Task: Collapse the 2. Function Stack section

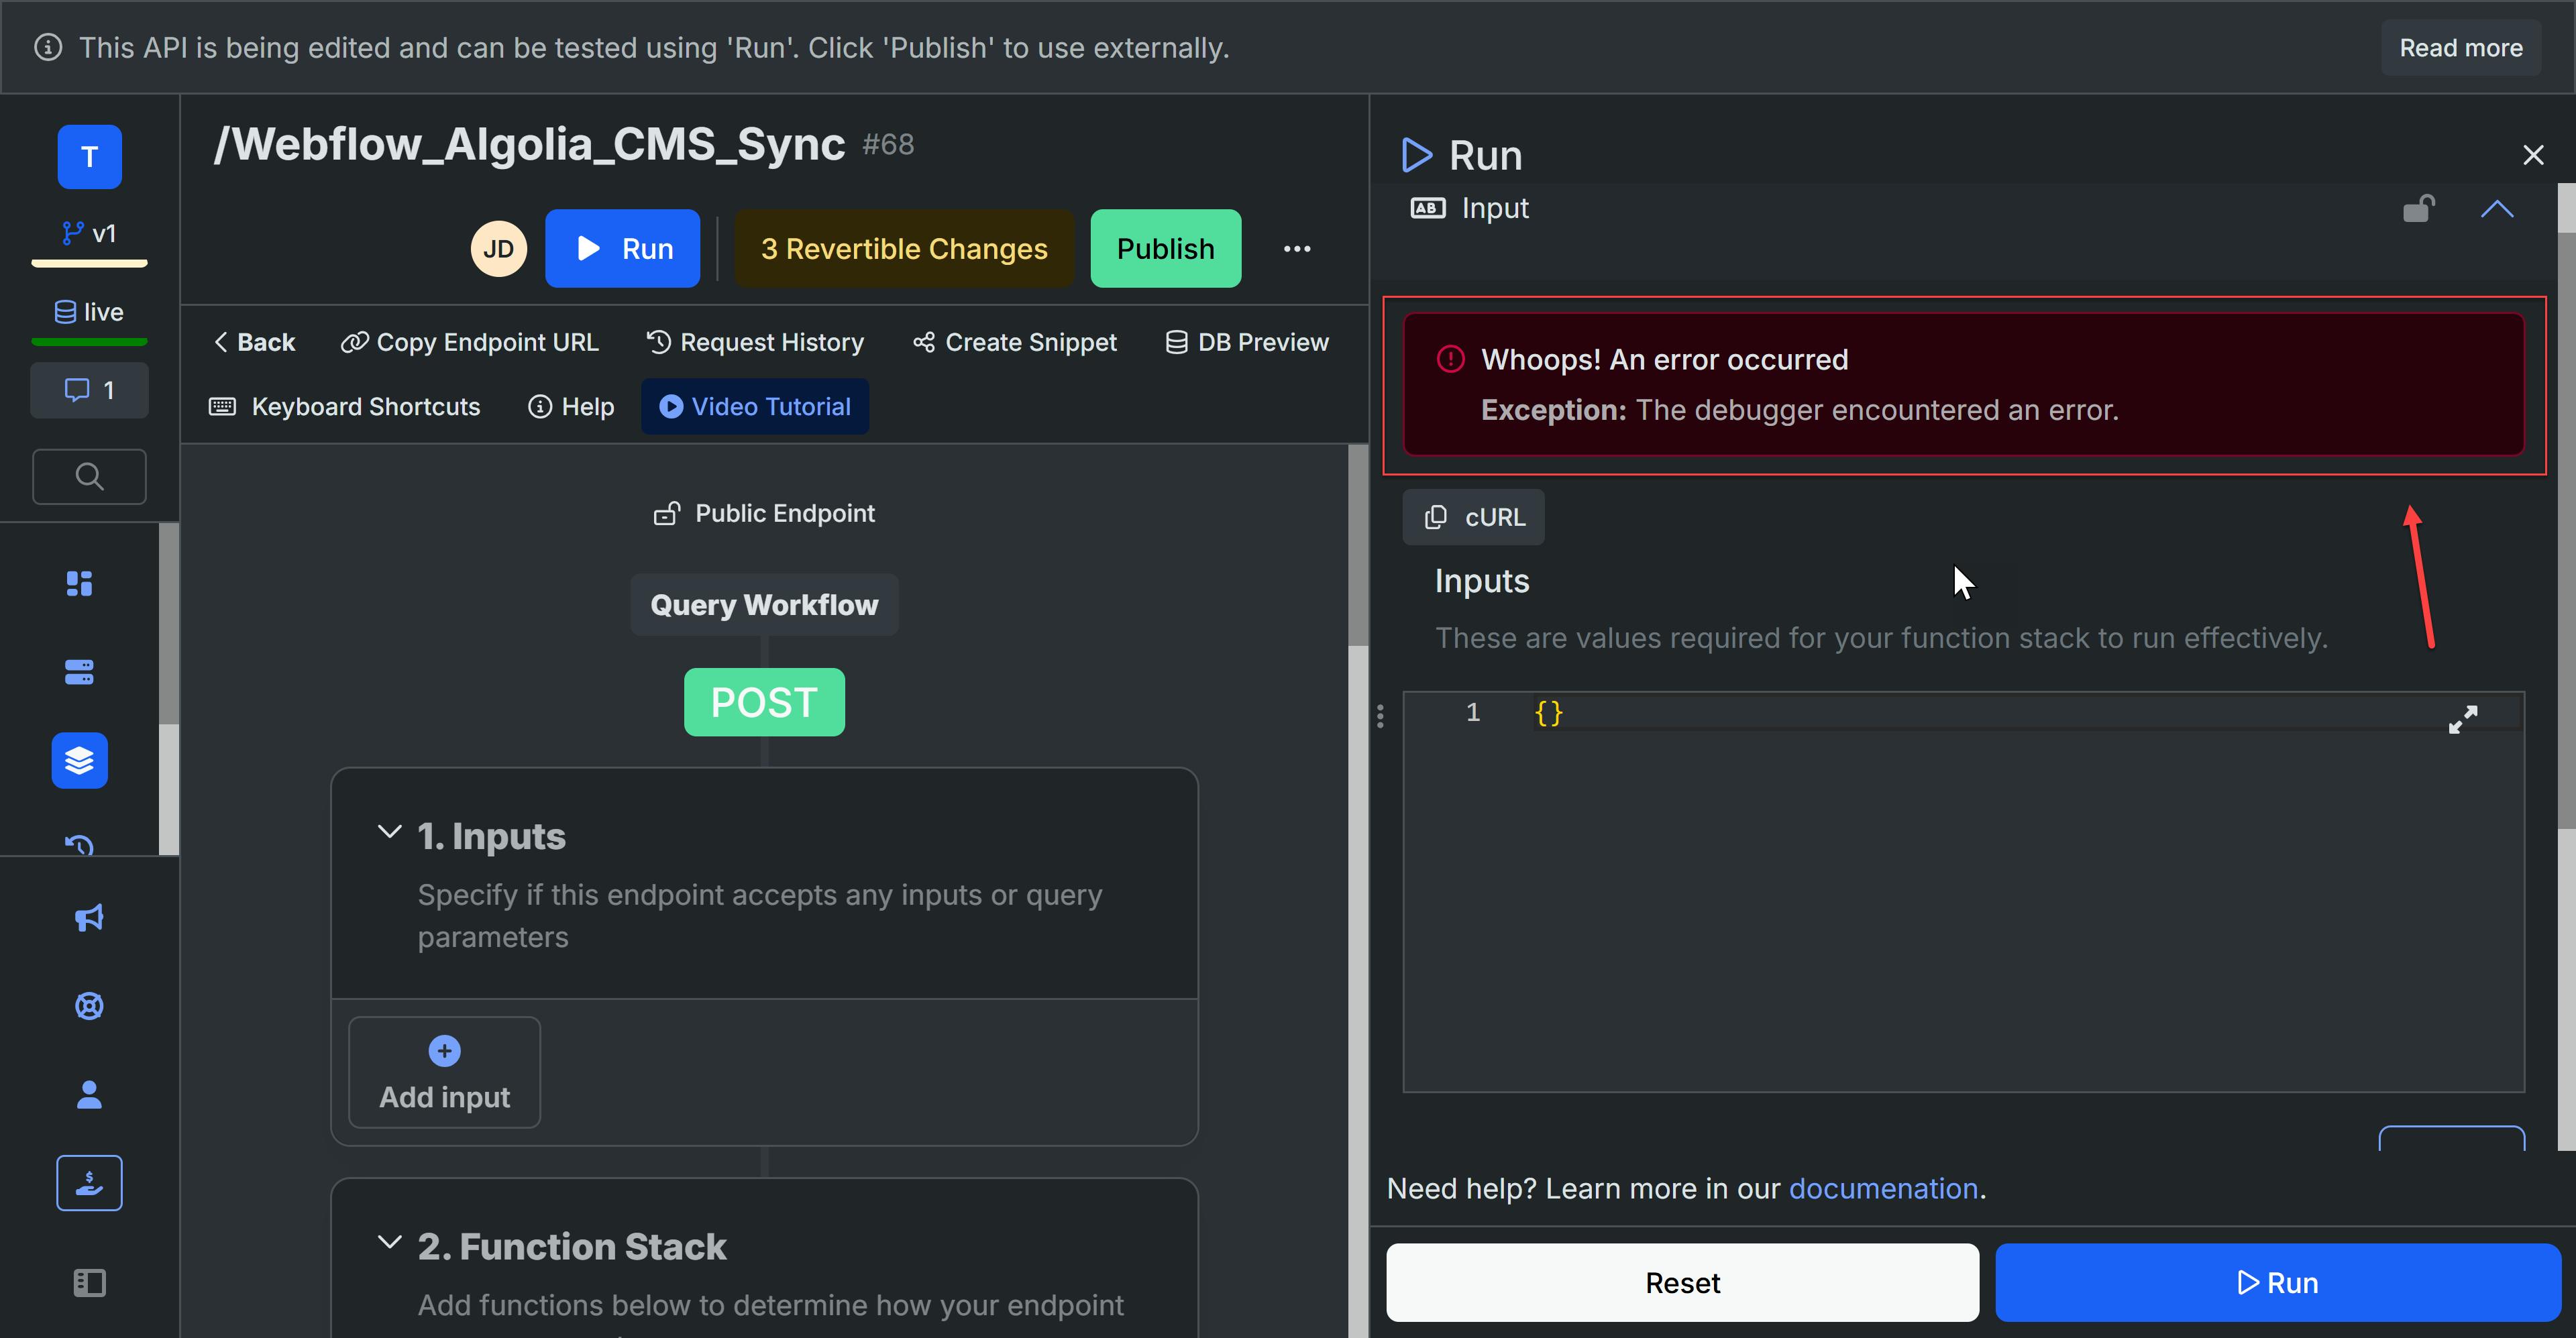Action: pos(389,1243)
